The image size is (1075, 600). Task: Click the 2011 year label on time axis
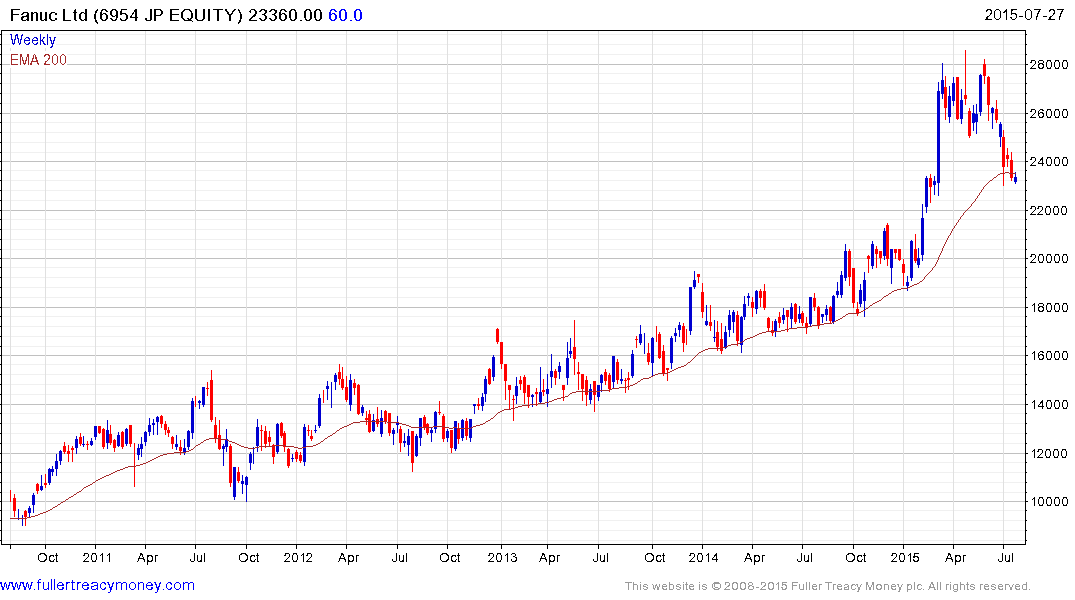[x=97, y=557]
